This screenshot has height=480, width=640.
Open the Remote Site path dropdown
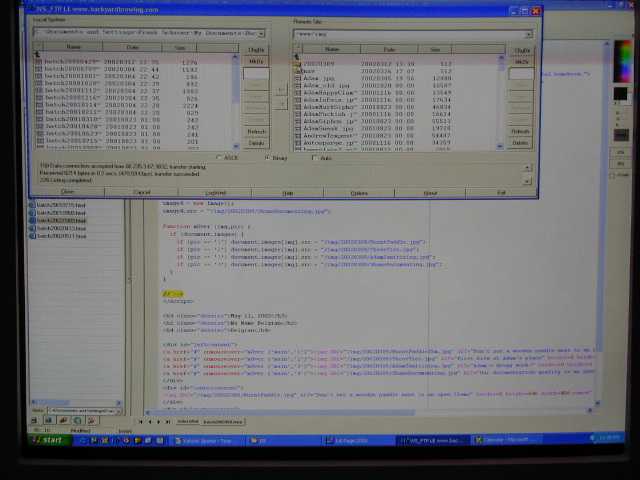(528, 33)
